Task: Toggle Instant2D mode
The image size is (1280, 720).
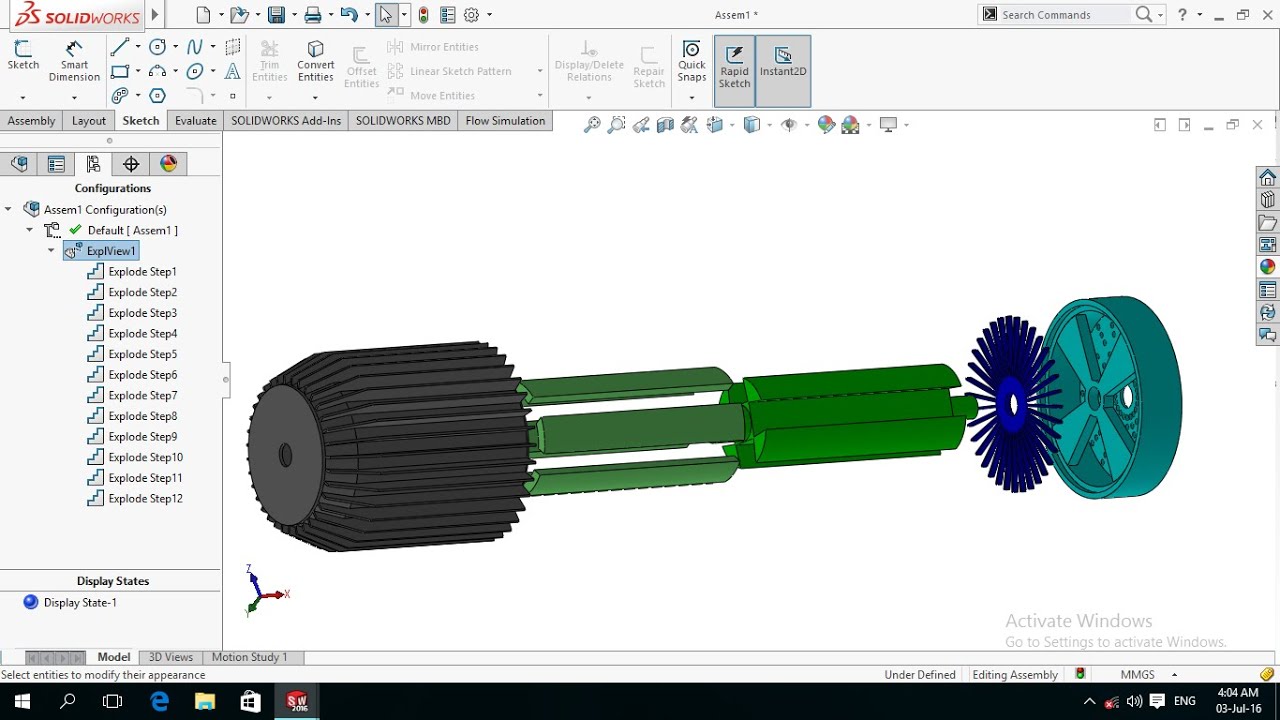Action: coord(783,70)
